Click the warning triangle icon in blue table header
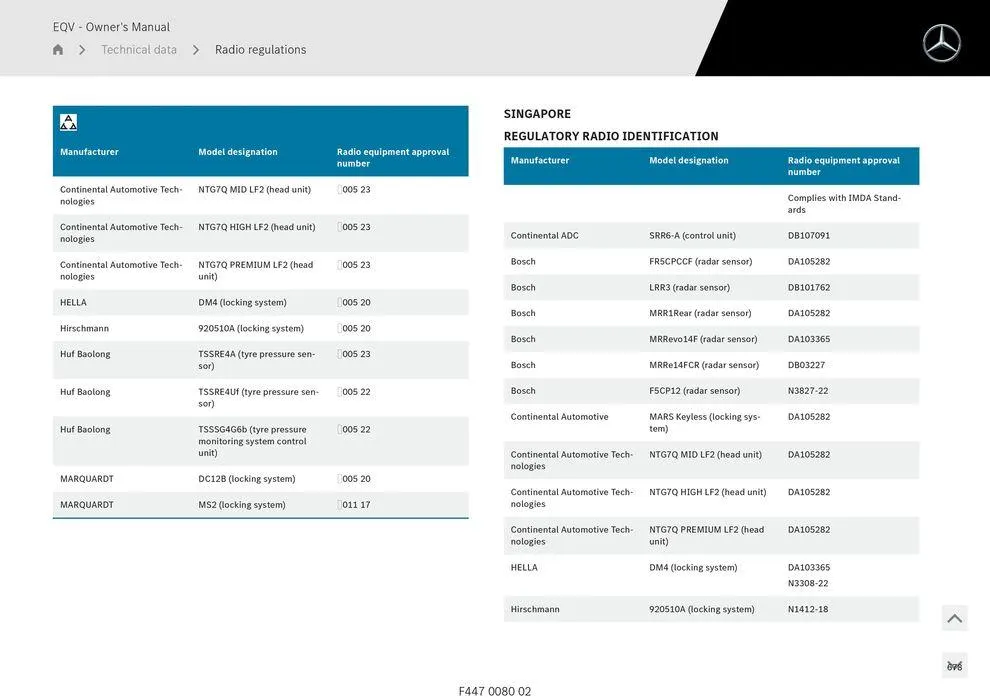 (x=67, y=120)
